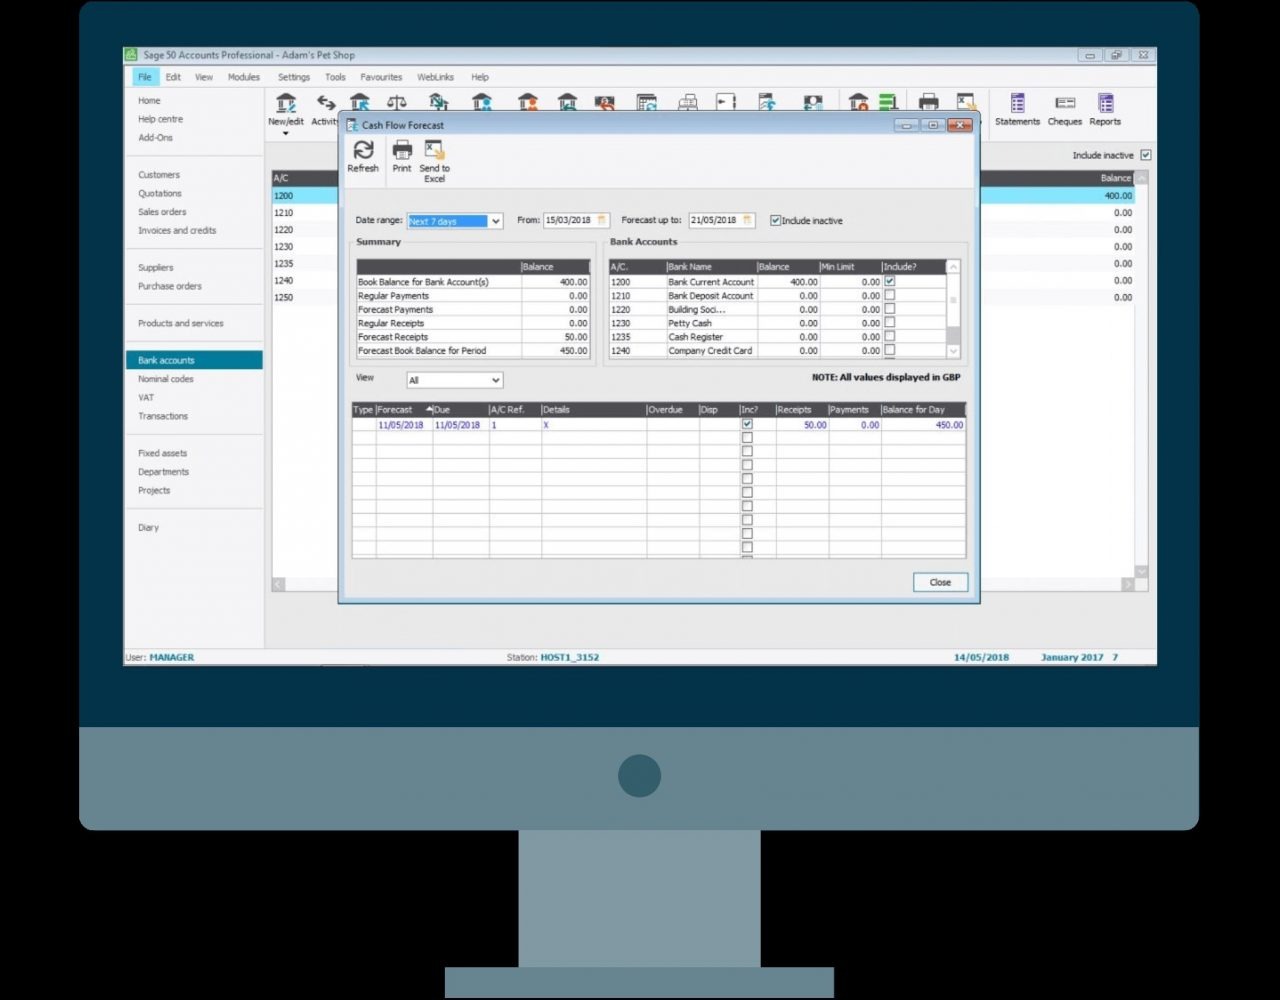1280x1000 pixels.
Task: Check Include for Bank Deposit Account 1210
Action: (x=890, y=296)
